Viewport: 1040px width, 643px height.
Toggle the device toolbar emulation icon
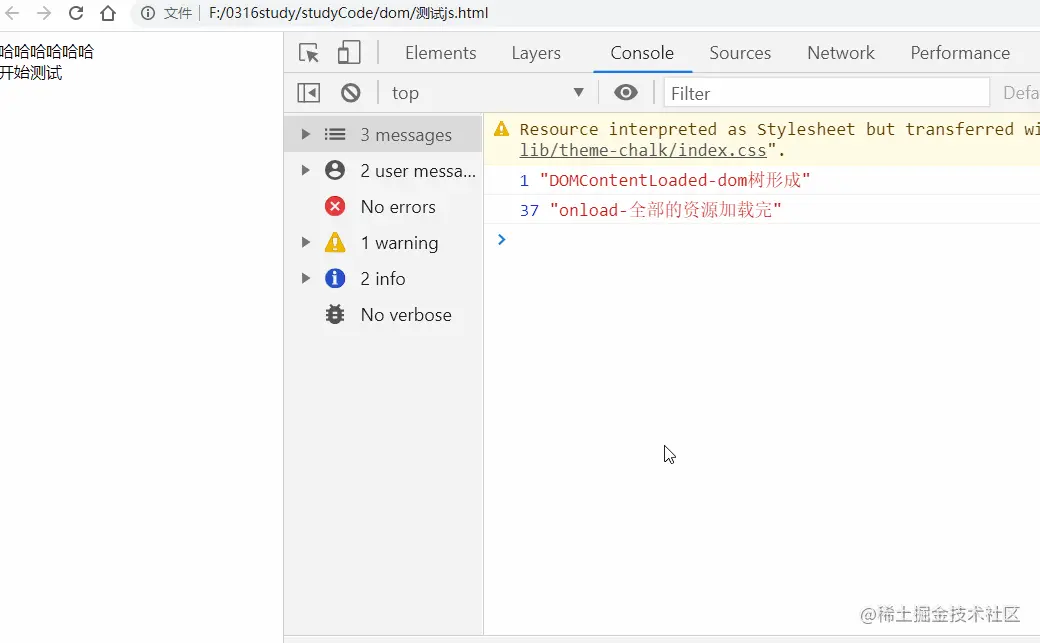[347, 52]
